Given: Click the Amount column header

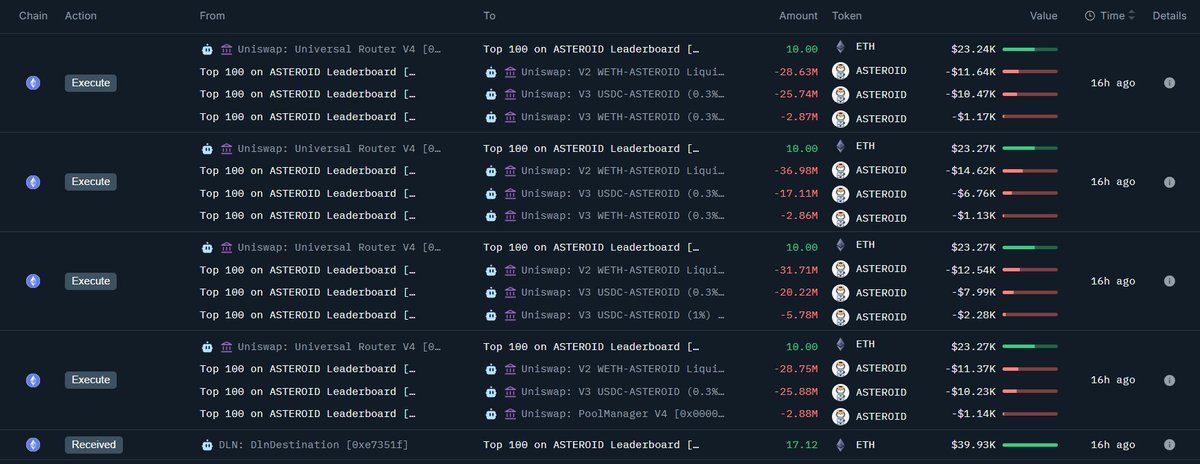Looking at the screenshot, I should tap(799, 16).
